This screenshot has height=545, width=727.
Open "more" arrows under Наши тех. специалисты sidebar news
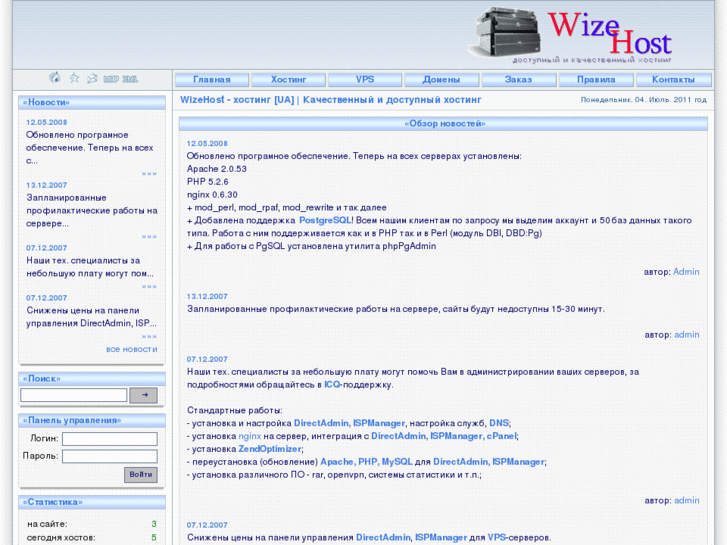pos(149,287)
